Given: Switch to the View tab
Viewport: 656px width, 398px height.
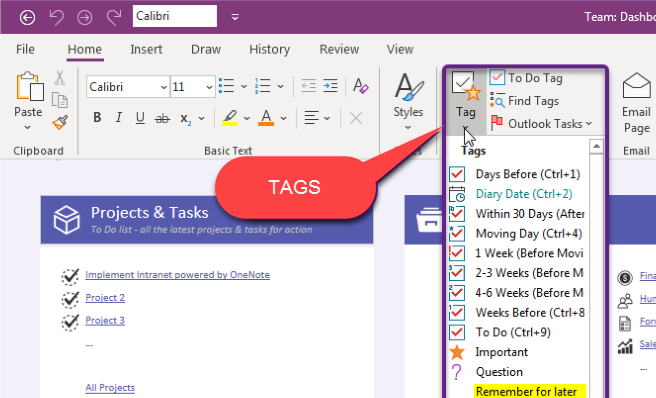Looking at the screenshot, I should click(x=400, y=49).
